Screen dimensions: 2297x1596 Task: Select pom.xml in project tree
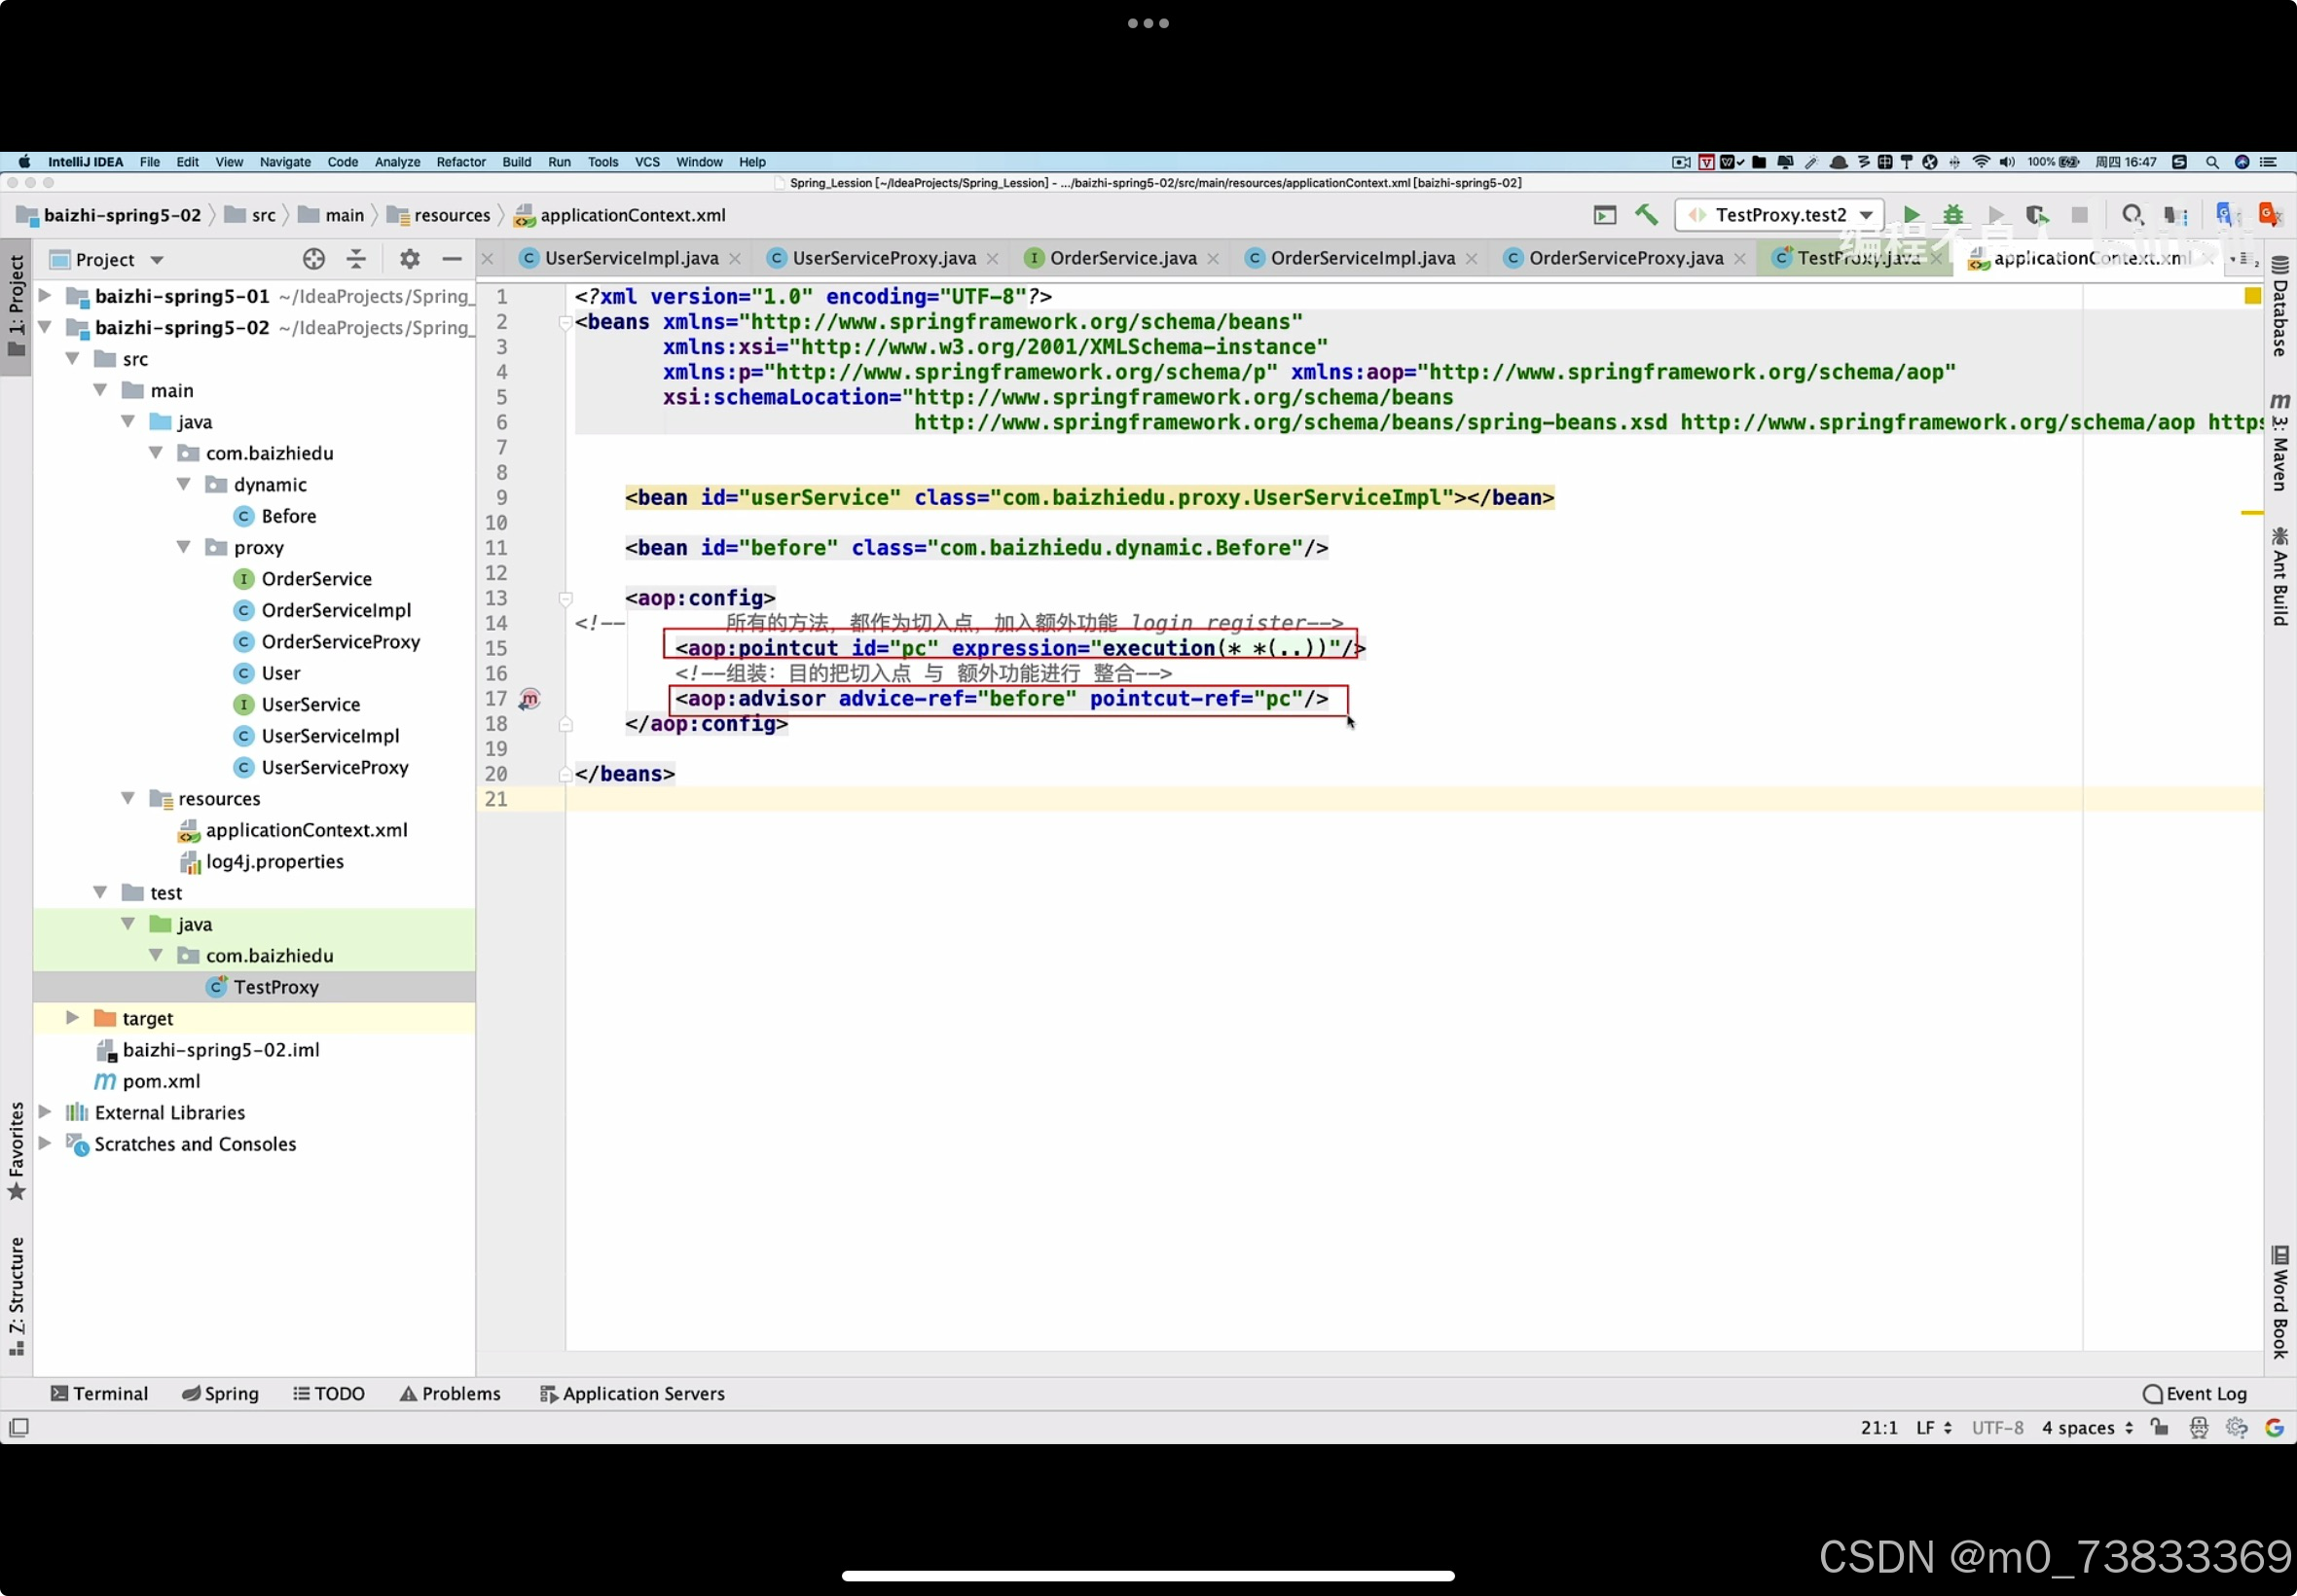161,1081
